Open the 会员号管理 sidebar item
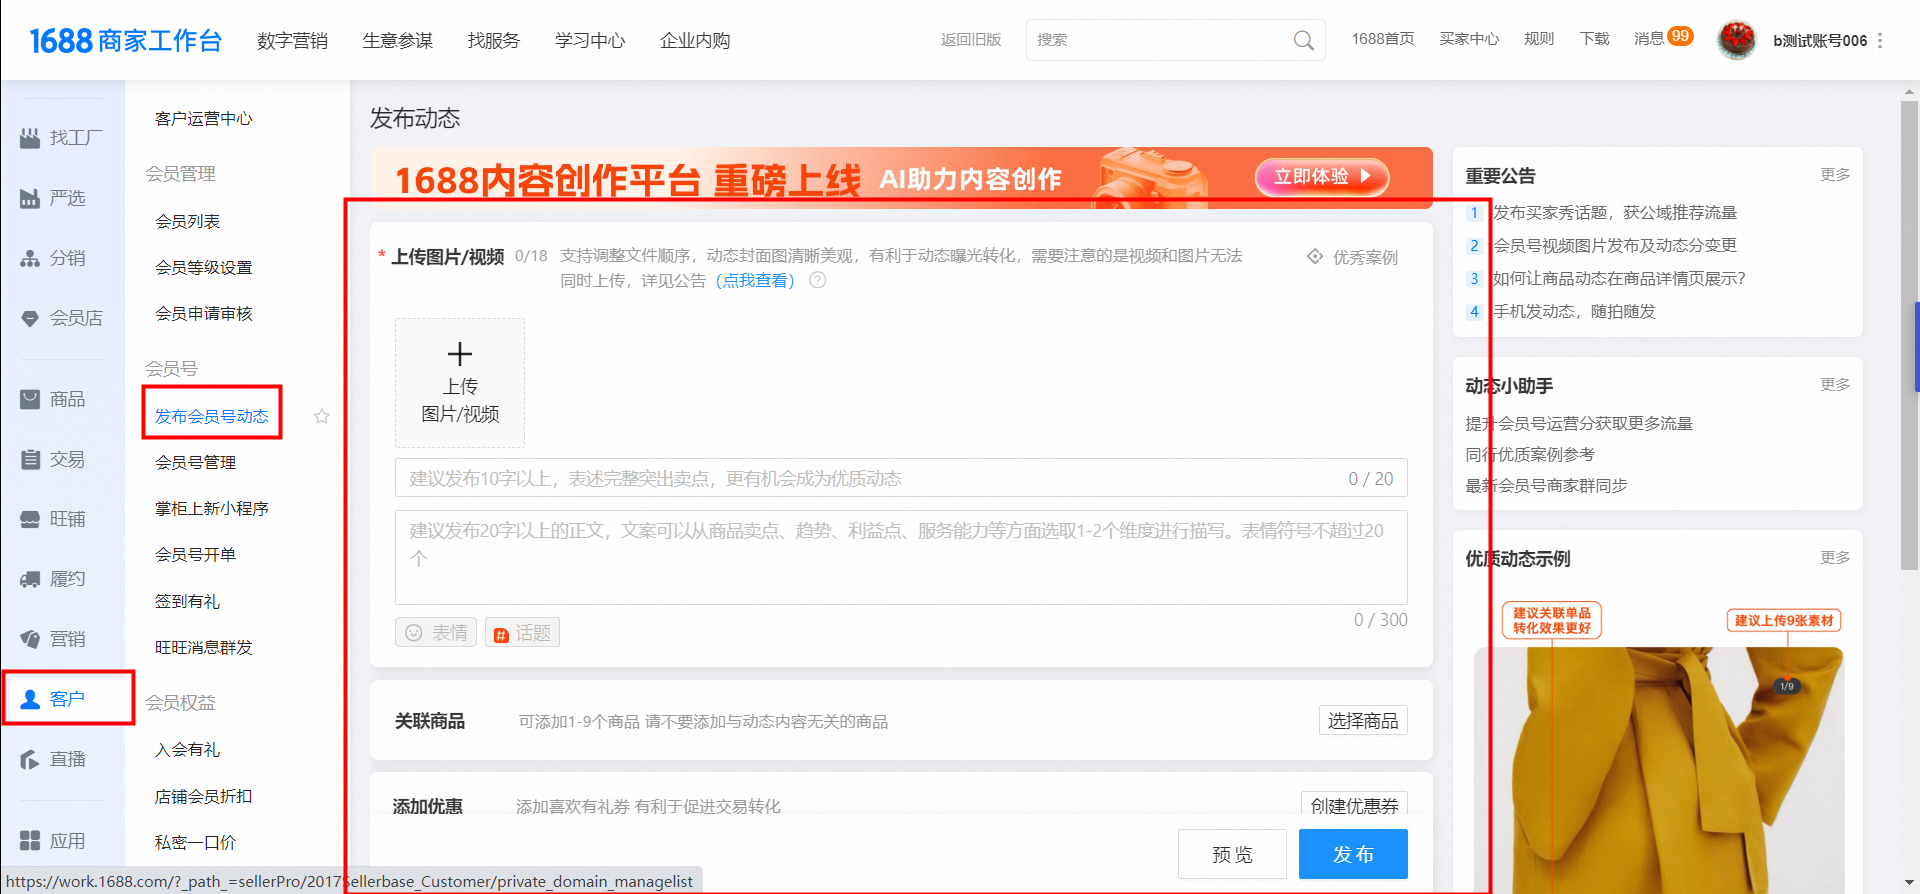The image size is (1920, 894). pyautogui.click(x=196, y=462)
